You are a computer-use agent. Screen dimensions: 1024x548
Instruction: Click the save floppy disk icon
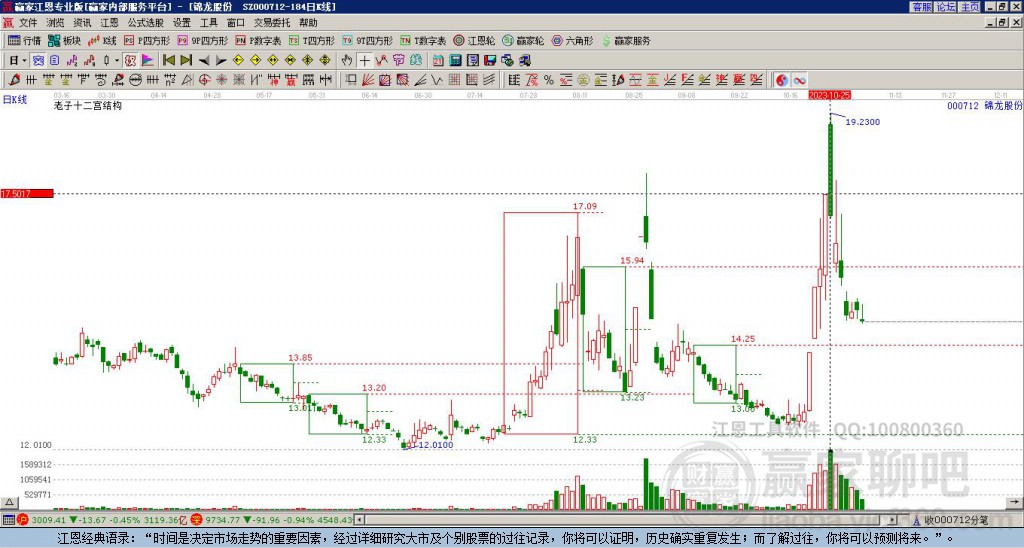490,61
